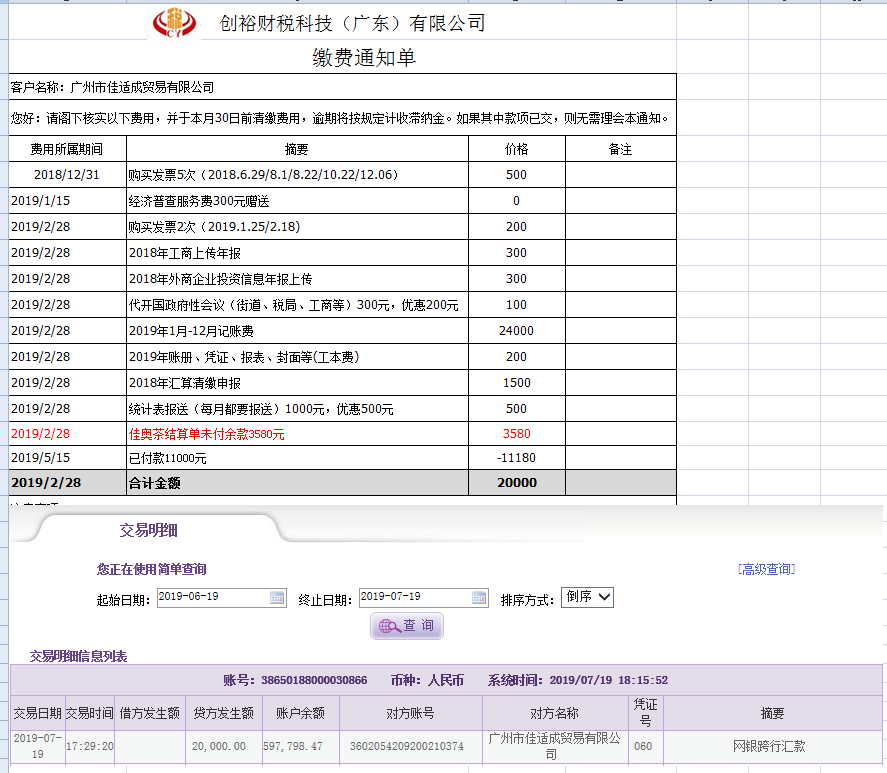Click the 查询 search button
Screen dimensions: 887x773
pyautogui.click(x=407, y=626)
